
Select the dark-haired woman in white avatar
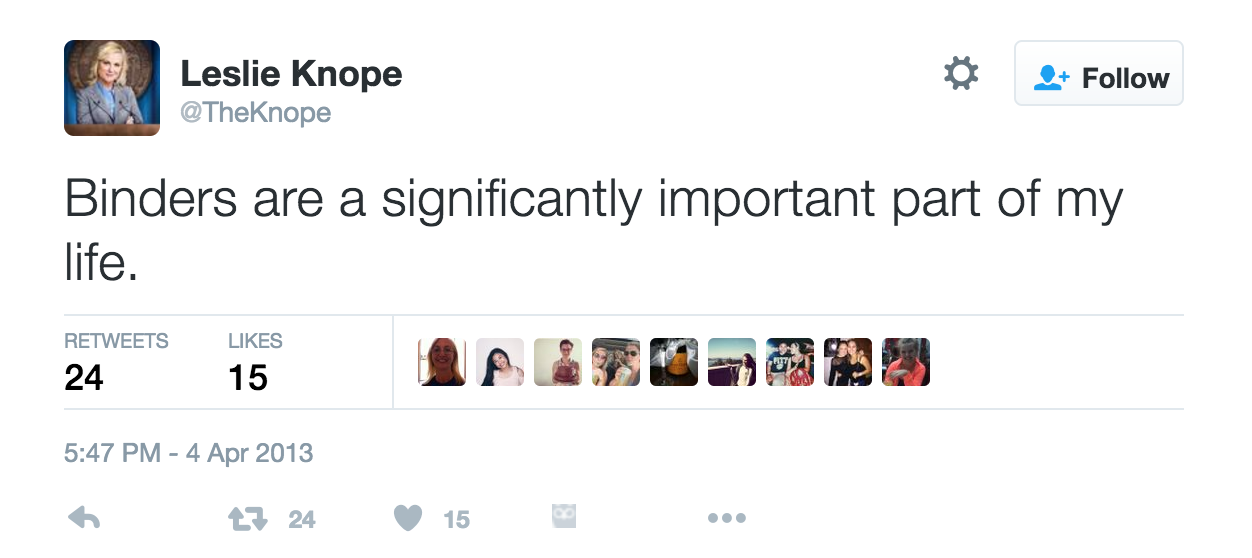[500, 362]
